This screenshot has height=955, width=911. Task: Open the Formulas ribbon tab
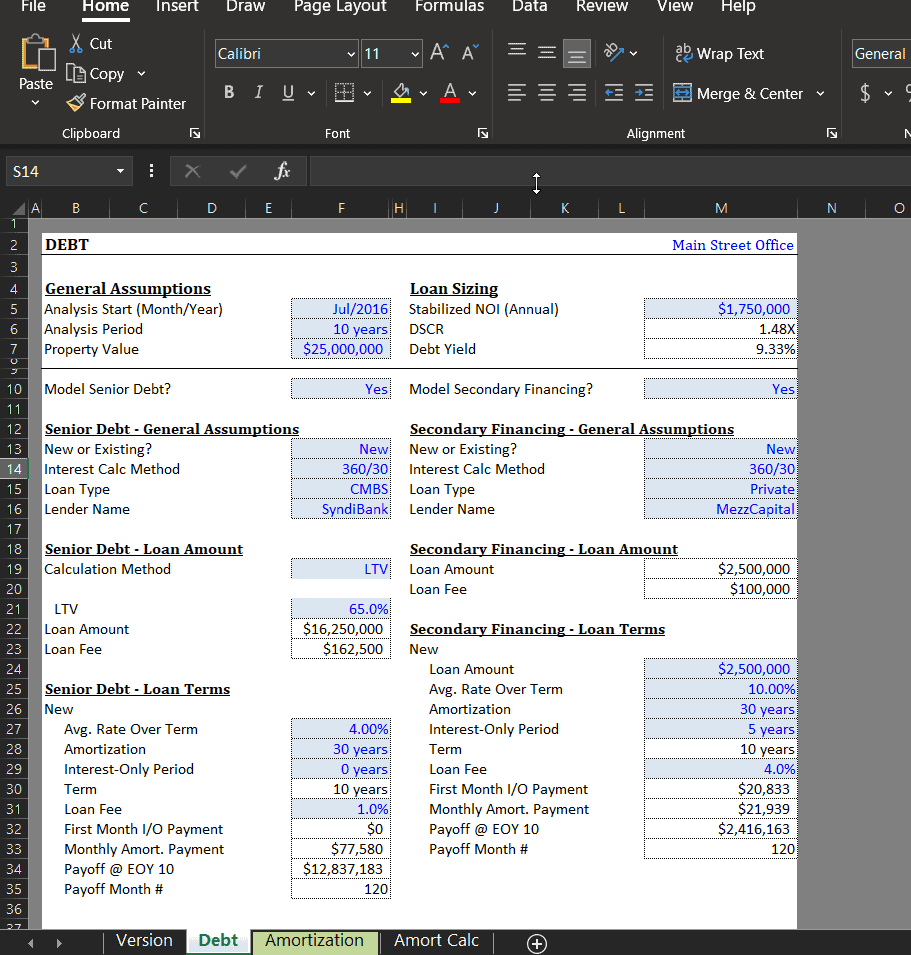pyautogui.click(x=449, y=7)
